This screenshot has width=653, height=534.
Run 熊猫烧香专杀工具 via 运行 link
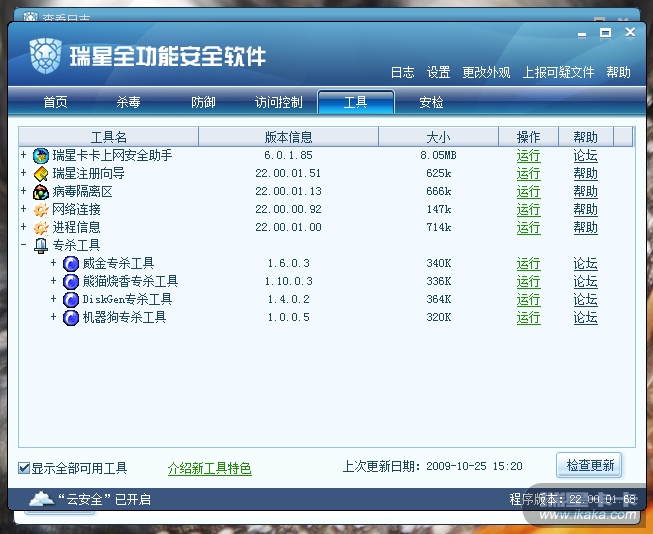click(x=528, y=282)
